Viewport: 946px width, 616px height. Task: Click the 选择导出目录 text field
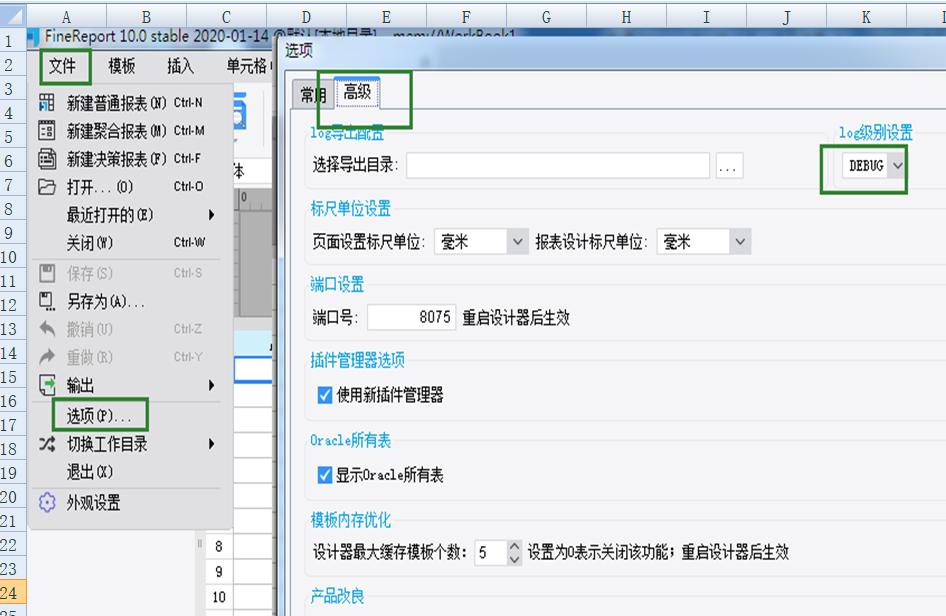click(x=557, y=165)
